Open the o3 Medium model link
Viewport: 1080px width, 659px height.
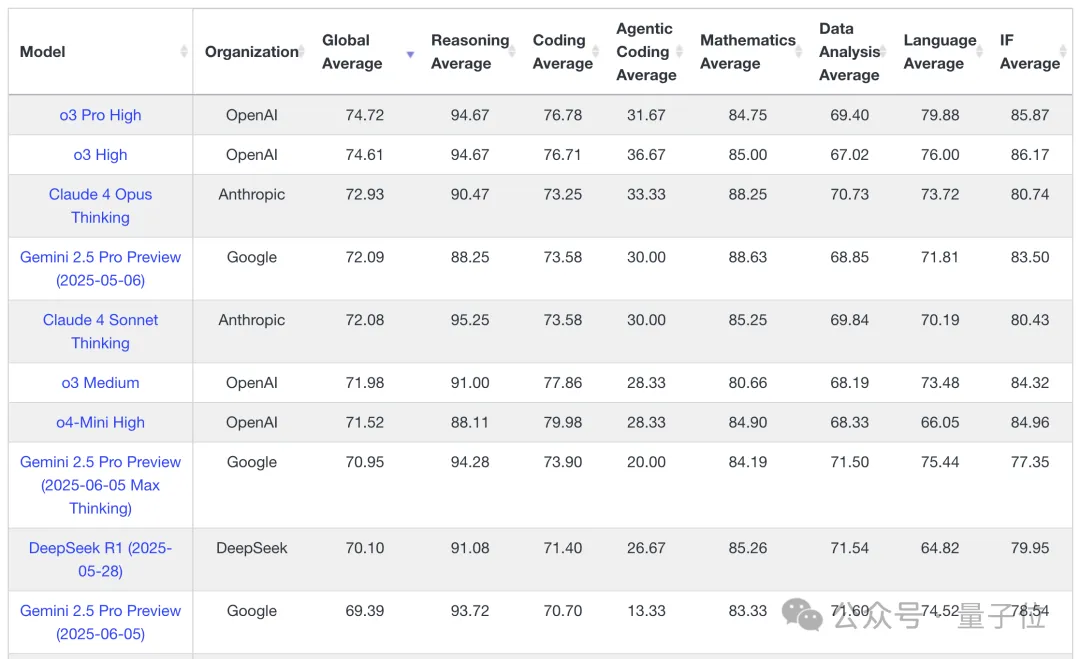(100, 383)
